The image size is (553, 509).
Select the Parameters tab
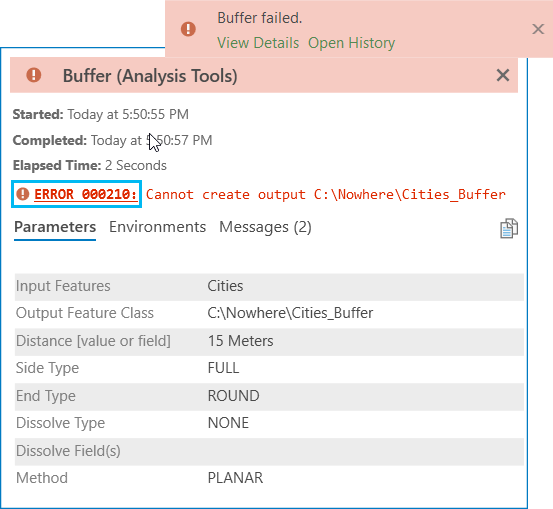click(55, 227)
